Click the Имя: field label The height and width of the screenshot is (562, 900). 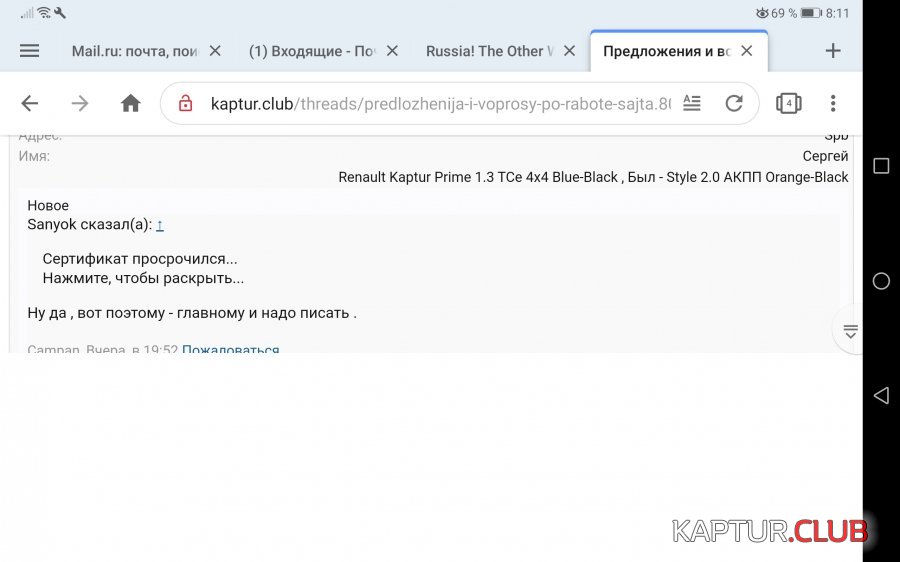point(34,156)
